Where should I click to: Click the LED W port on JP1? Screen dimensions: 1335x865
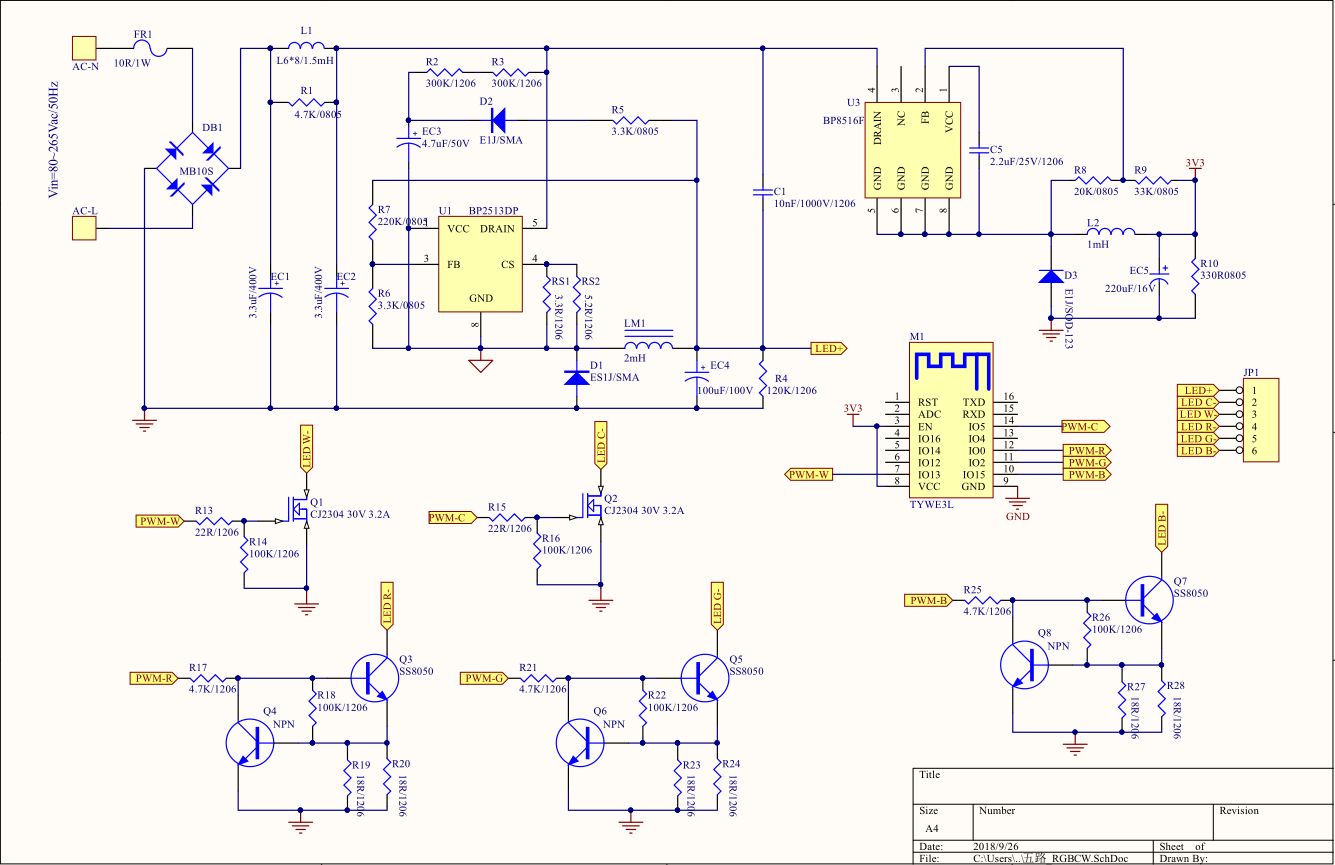1198,414
